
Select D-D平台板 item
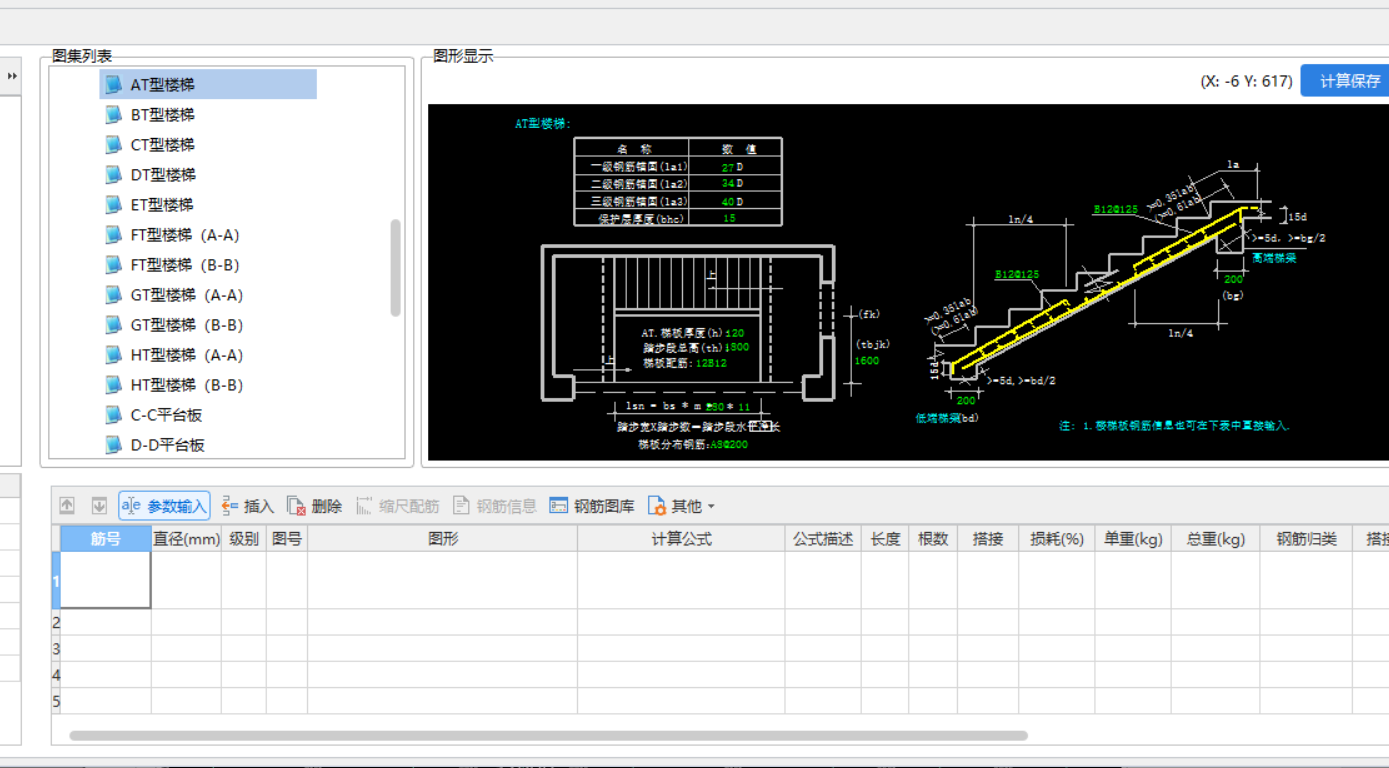pyautogui.click(x=154, y=445)
